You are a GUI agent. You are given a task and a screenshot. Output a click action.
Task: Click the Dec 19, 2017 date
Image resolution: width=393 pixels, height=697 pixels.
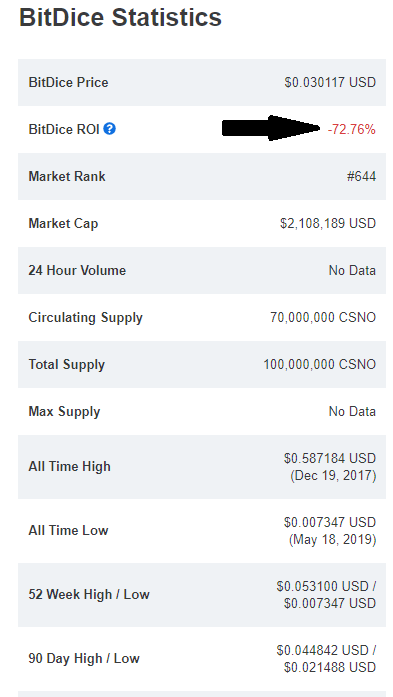click(x=333, y=476)
